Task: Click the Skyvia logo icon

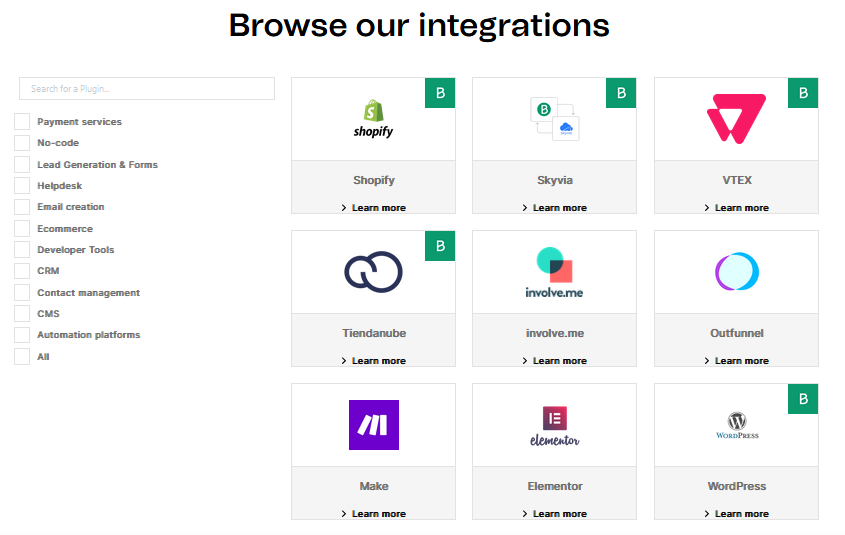Action: 555,119
